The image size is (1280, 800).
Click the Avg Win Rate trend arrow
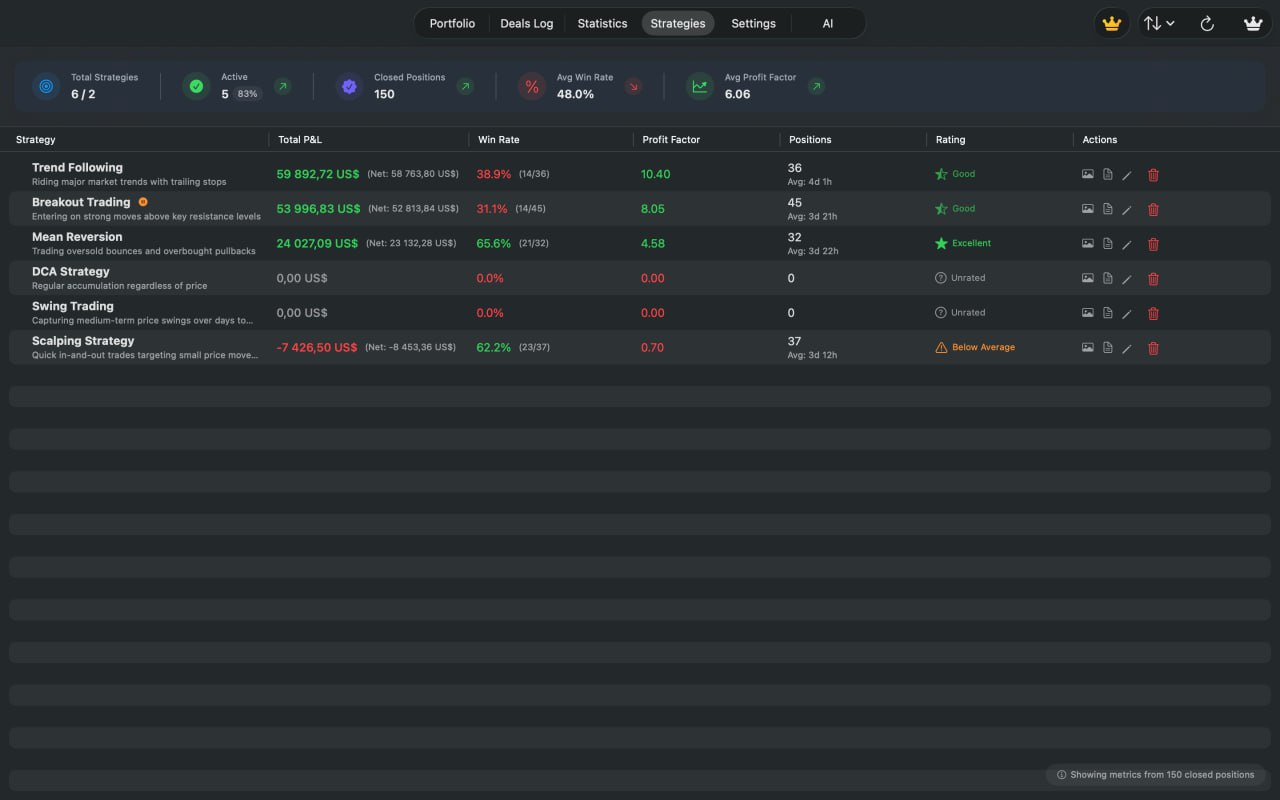633,87
